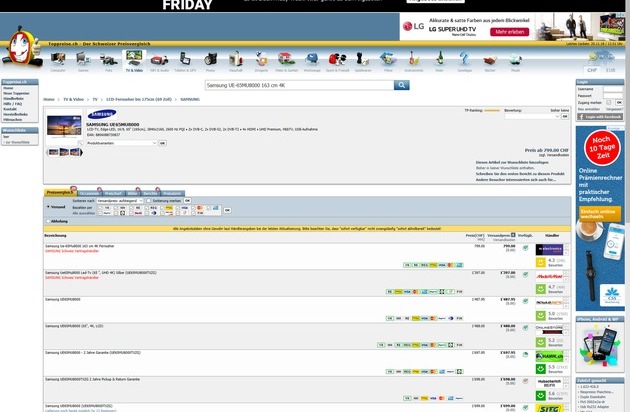Click the Username input field
The width and height of the screenshot is (630, 412).
[x=613, y=89]
